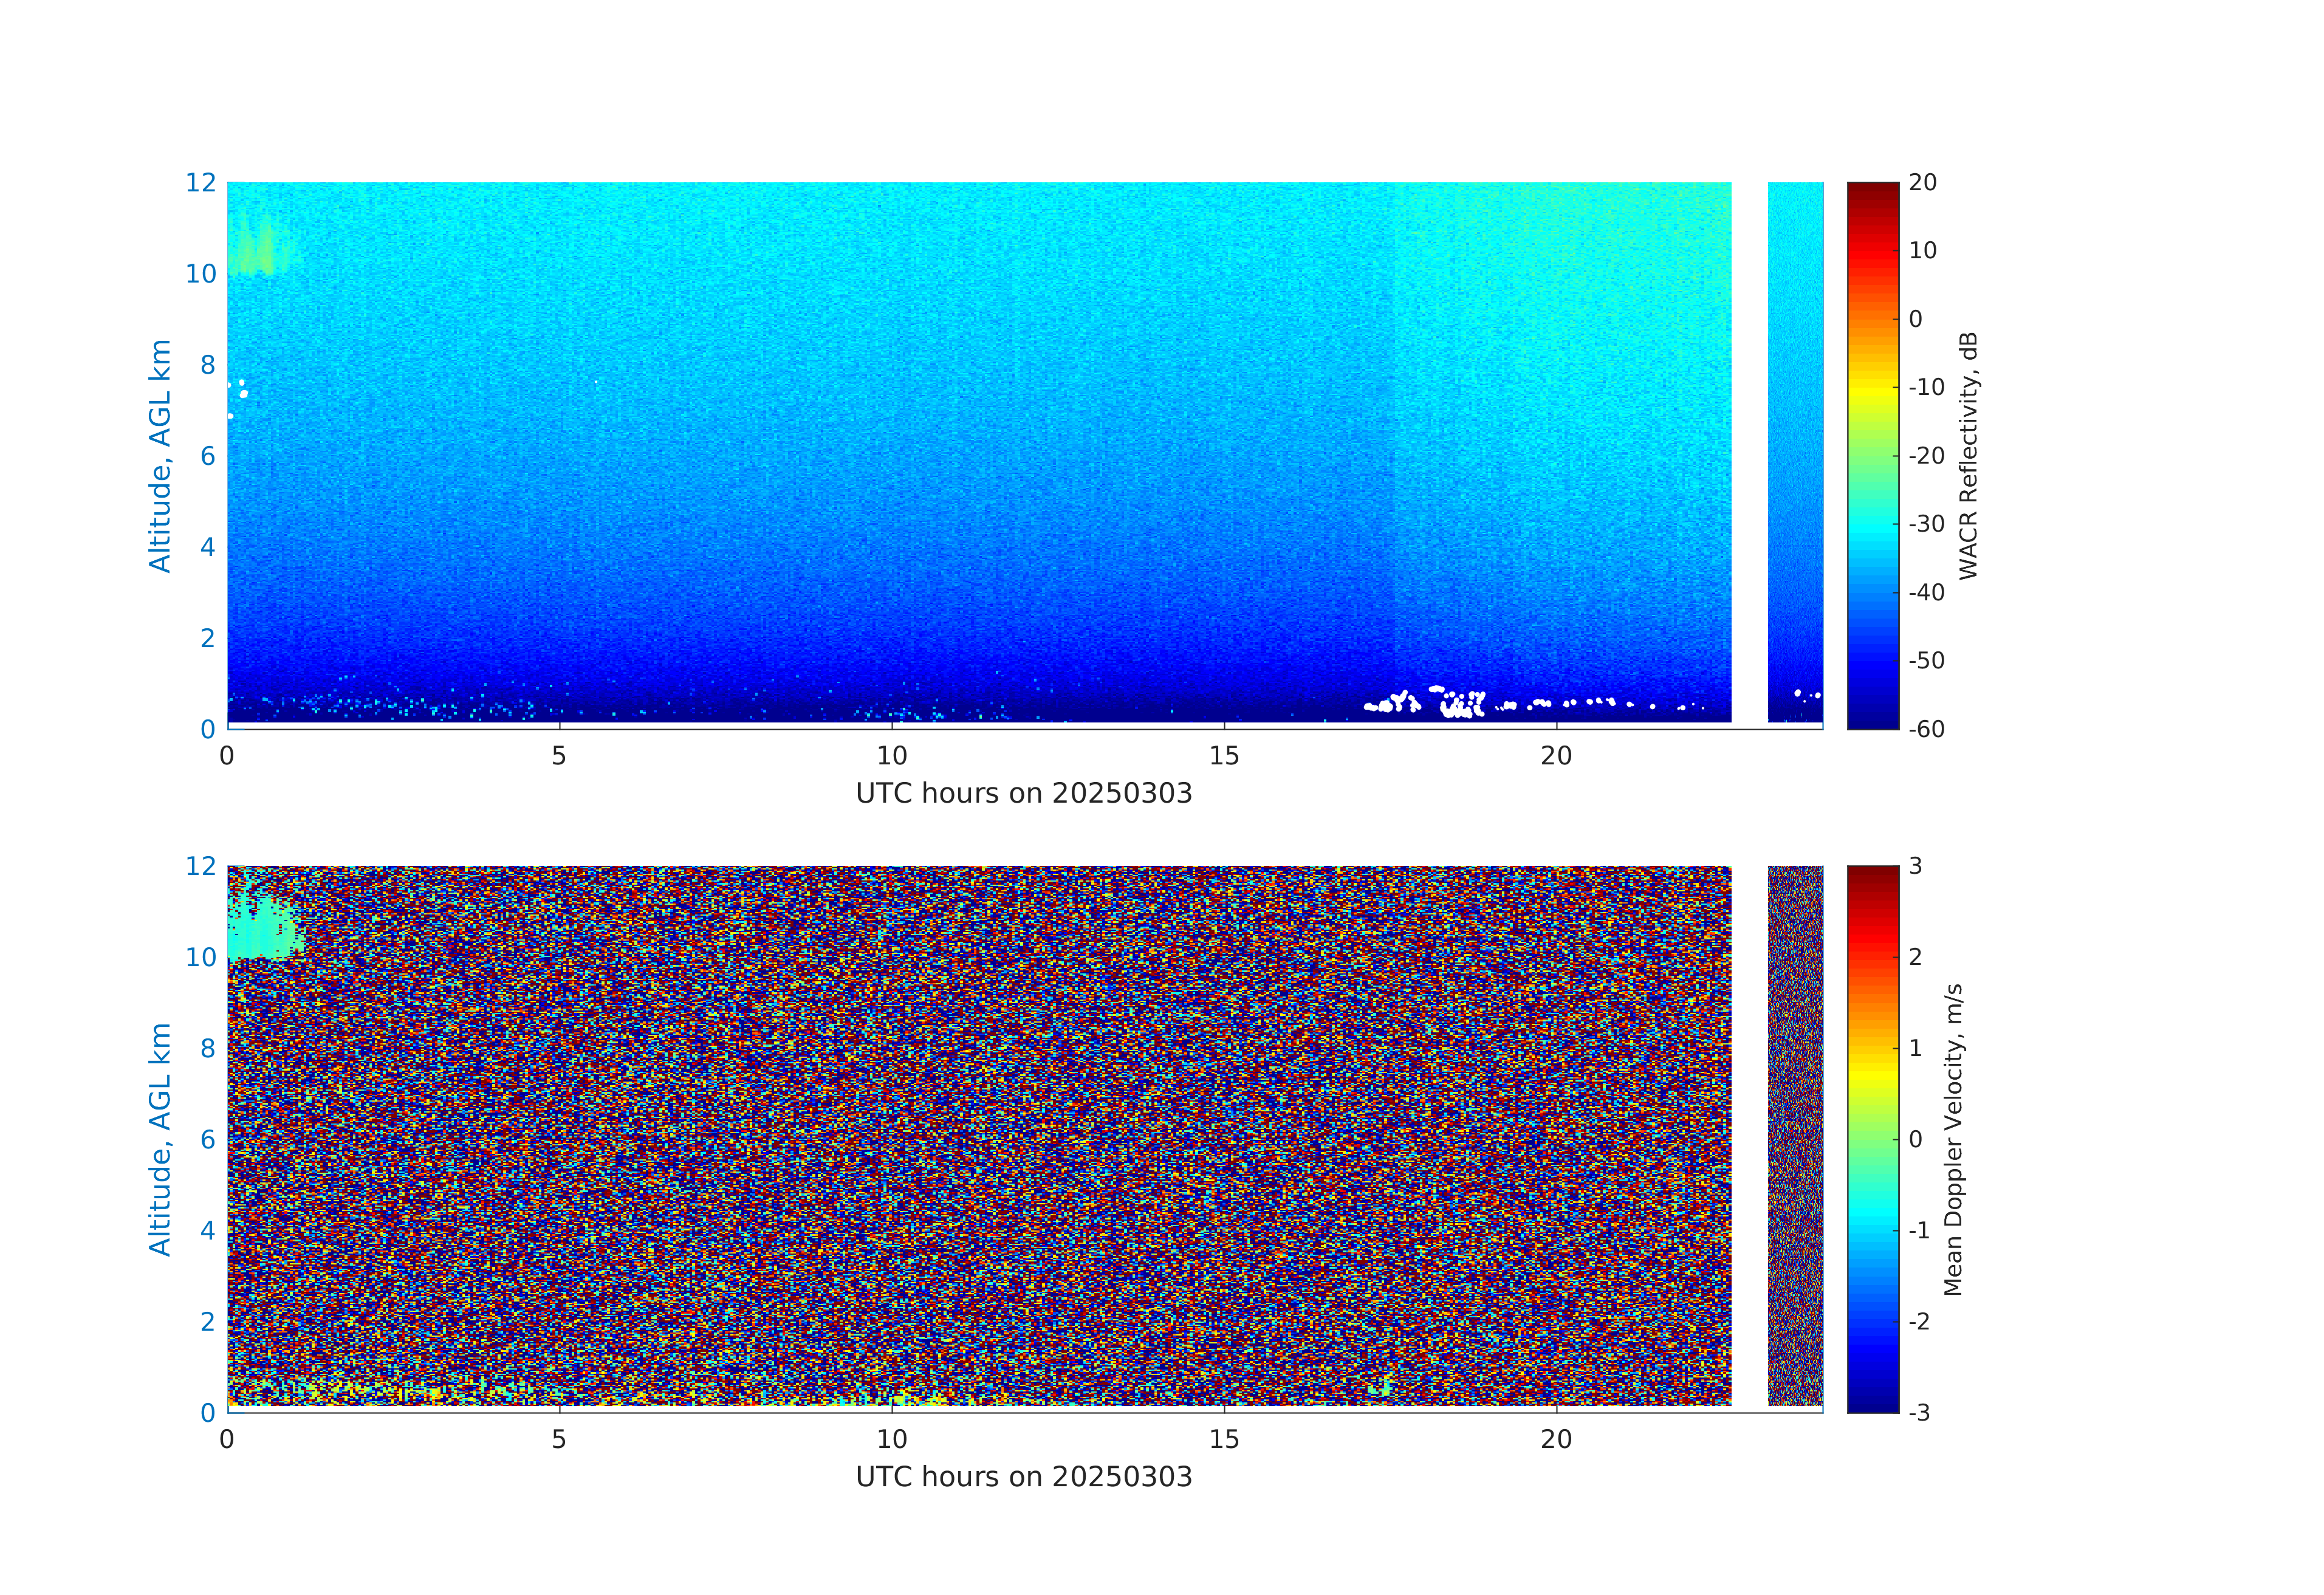Screen dimensions: 2324x1595
Task: Click bottom plot's UTC hours x-axis label
Action: pyautogui.click(x=1023, y=1477)
